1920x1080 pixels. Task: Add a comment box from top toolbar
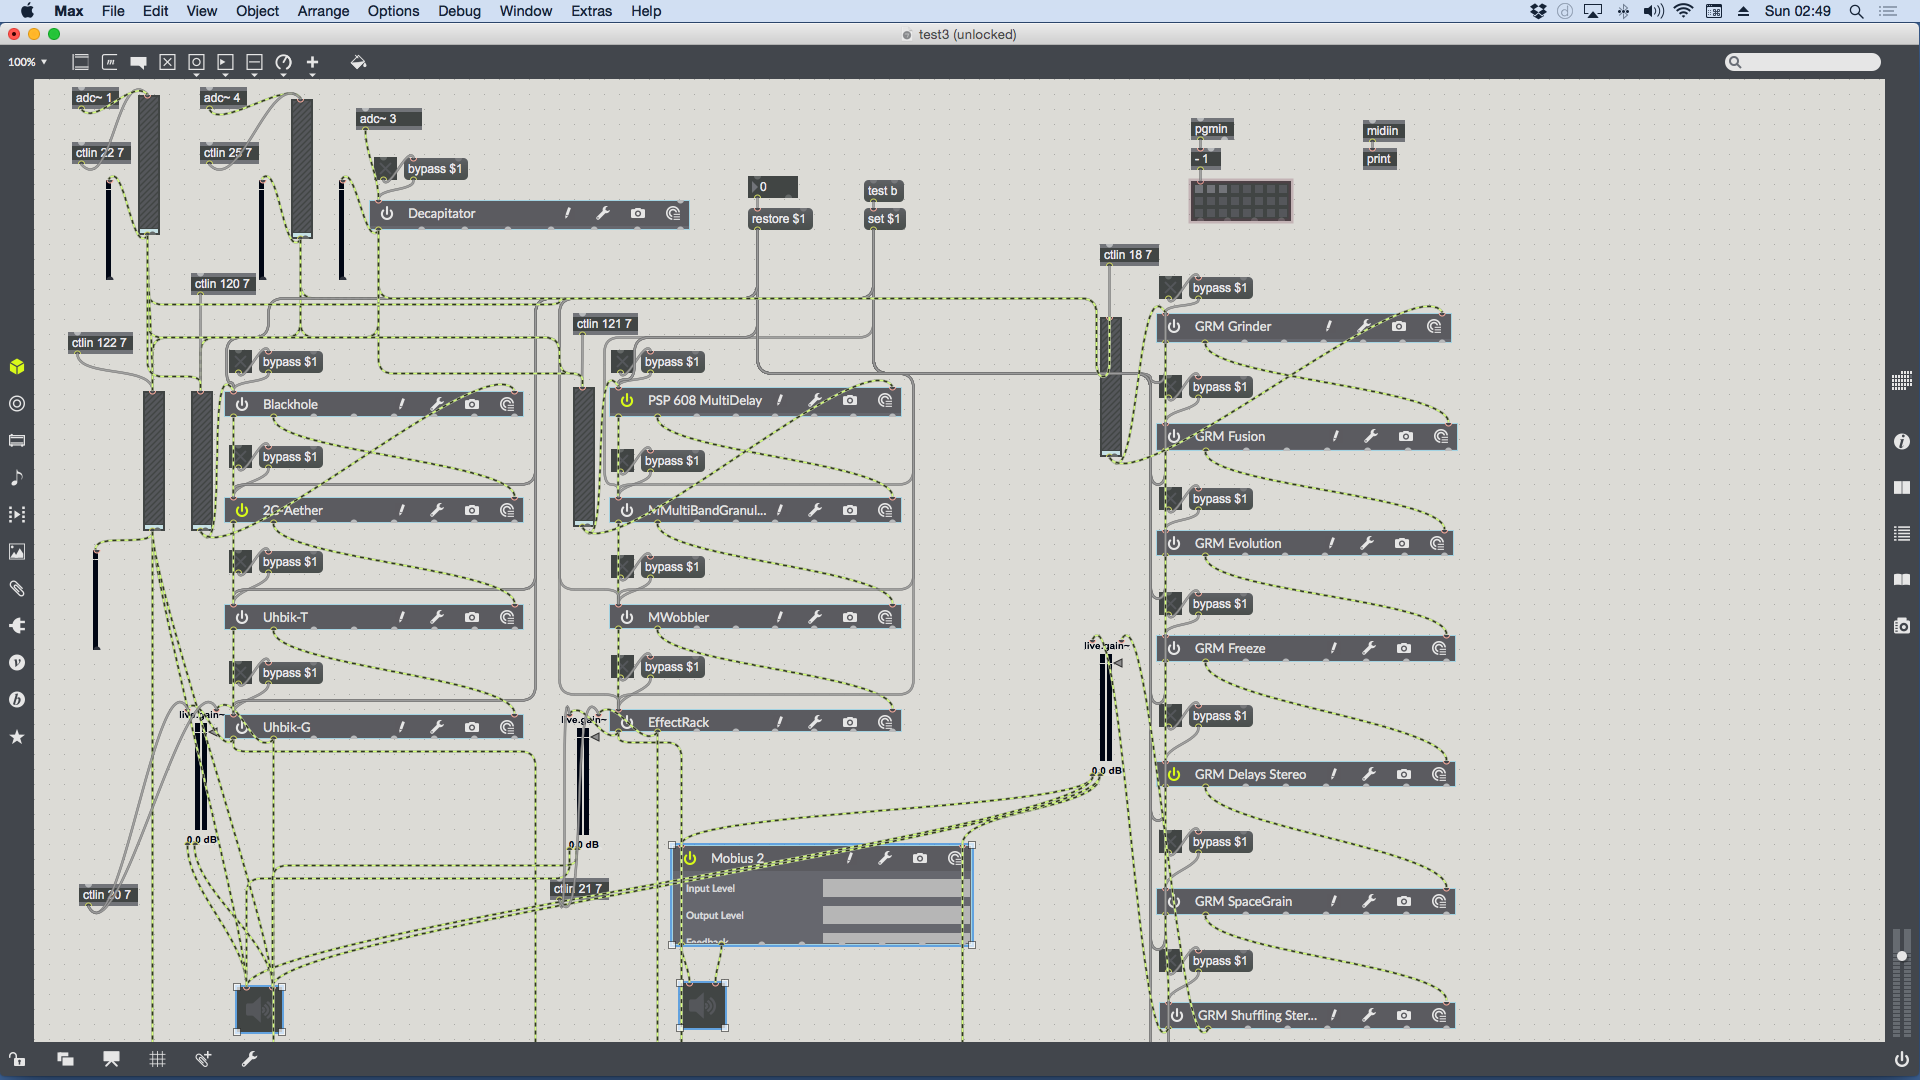tap(138, 62)
